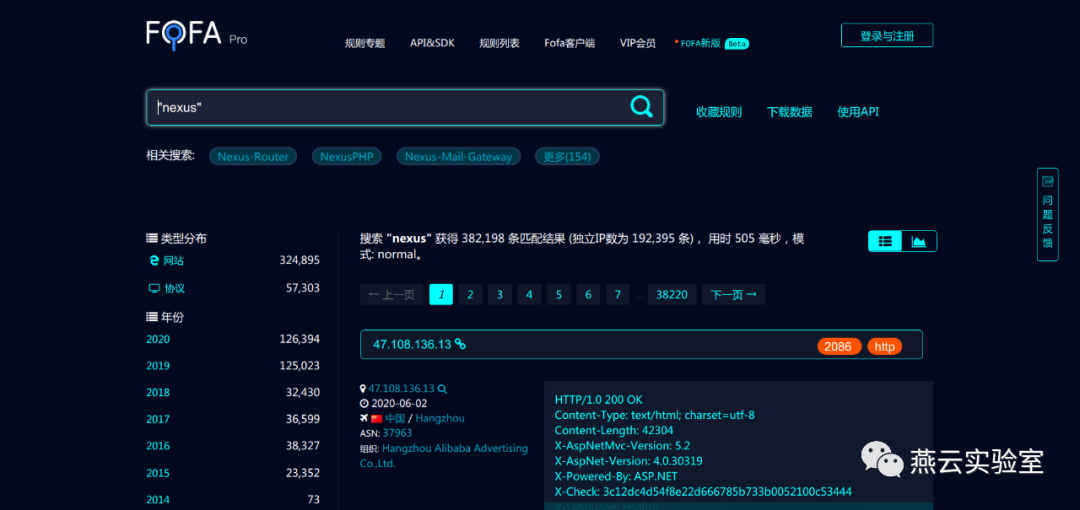The height and width of the screenshot is (510, 1080).
Task: Filter by year 2018
Action: point(158,392)
